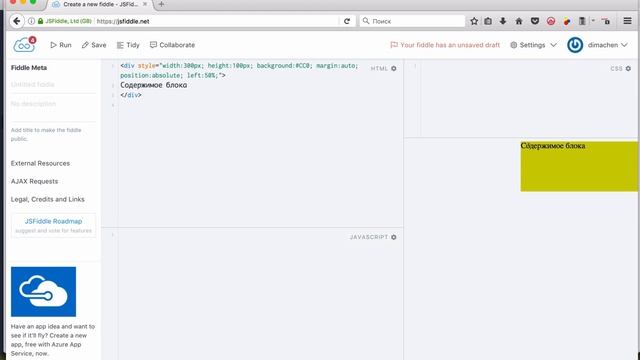The width and height of the screenshot is (640, 360).
Task: Click the yellow result block
Action: 579,166
